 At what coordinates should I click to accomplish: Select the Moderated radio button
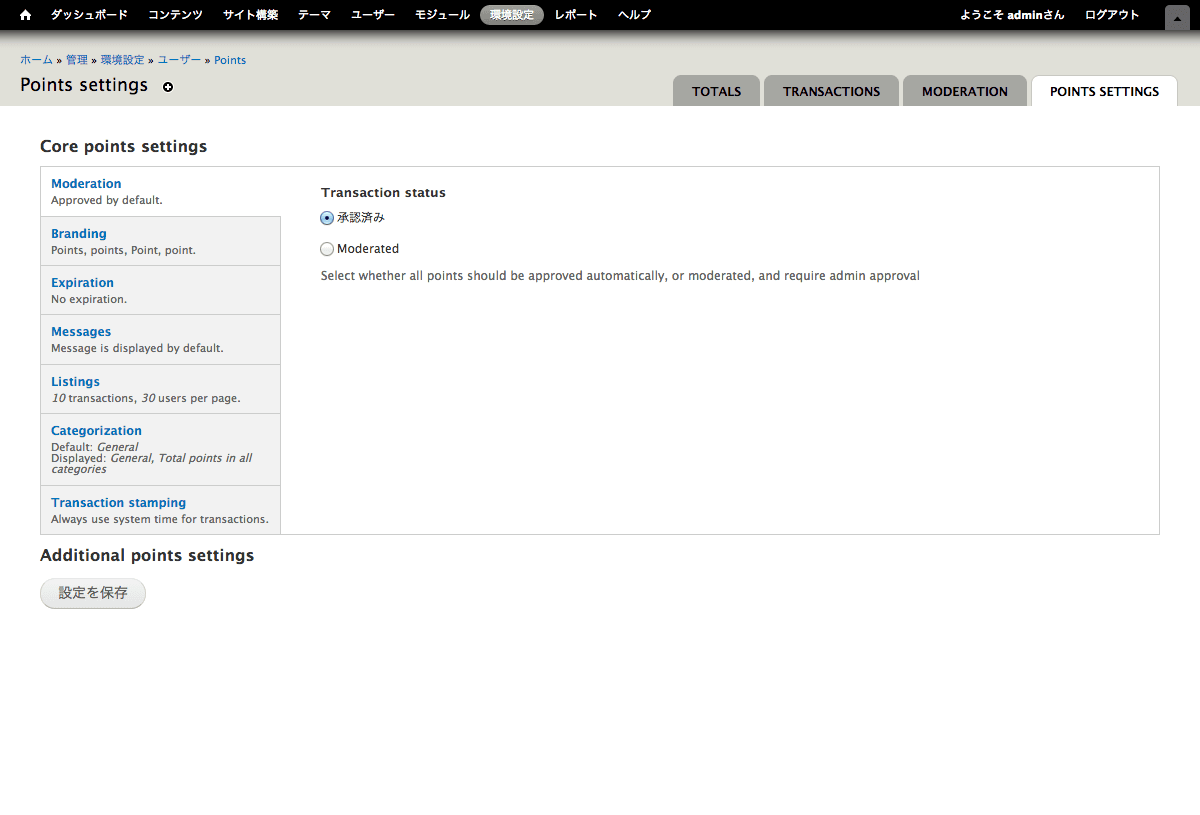[327, 249]
